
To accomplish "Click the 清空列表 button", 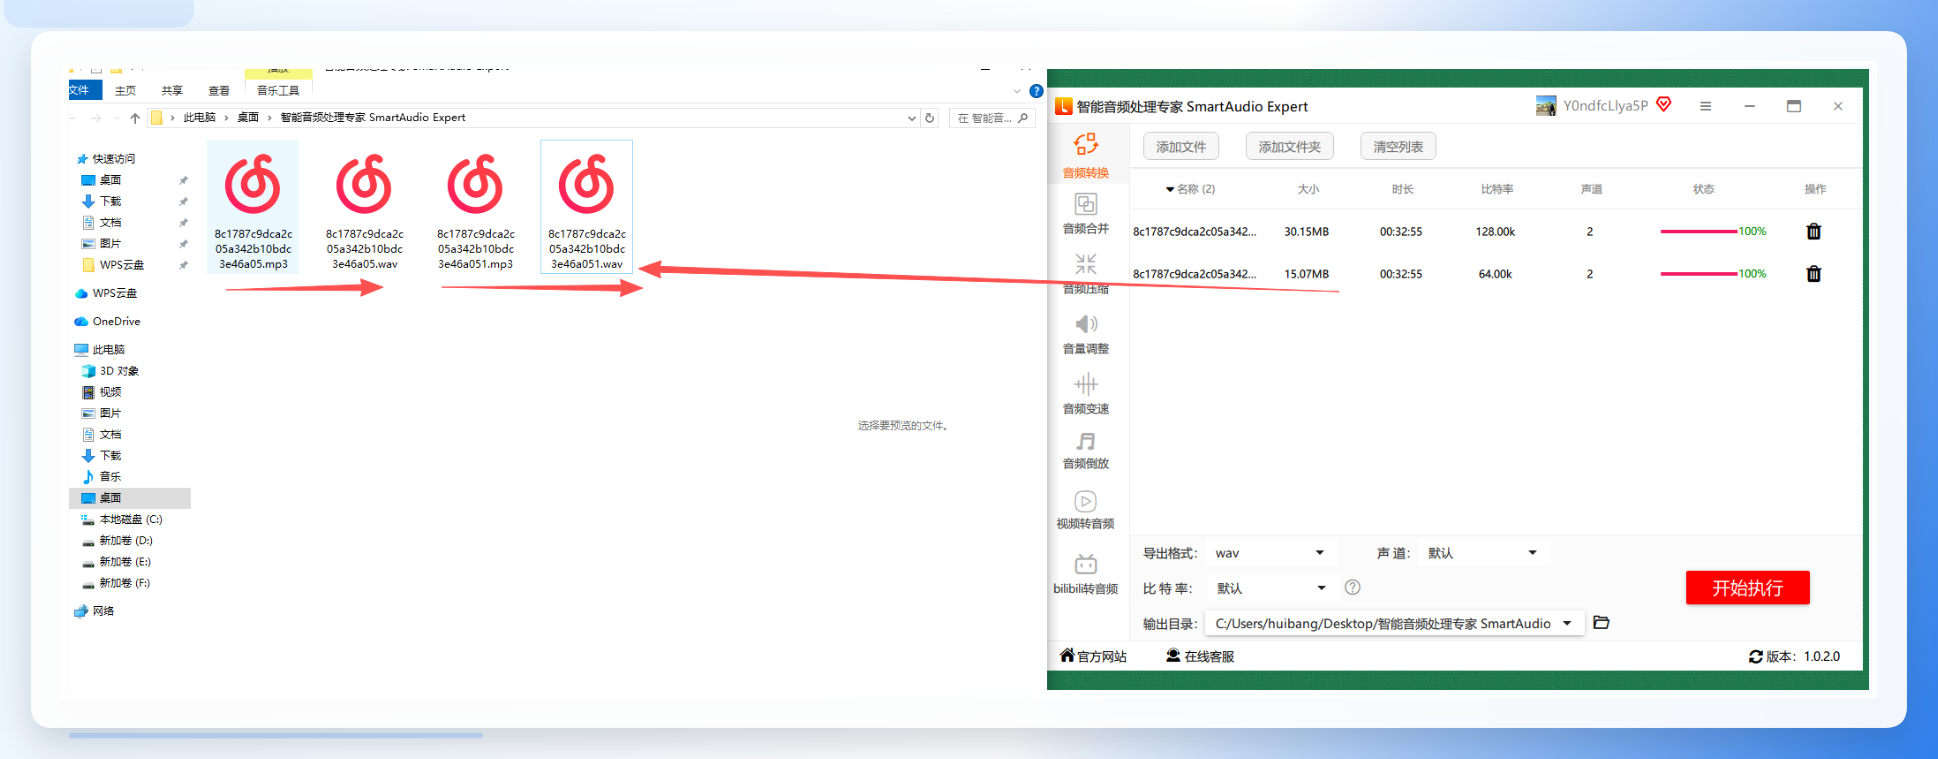I will [1398, 147].
